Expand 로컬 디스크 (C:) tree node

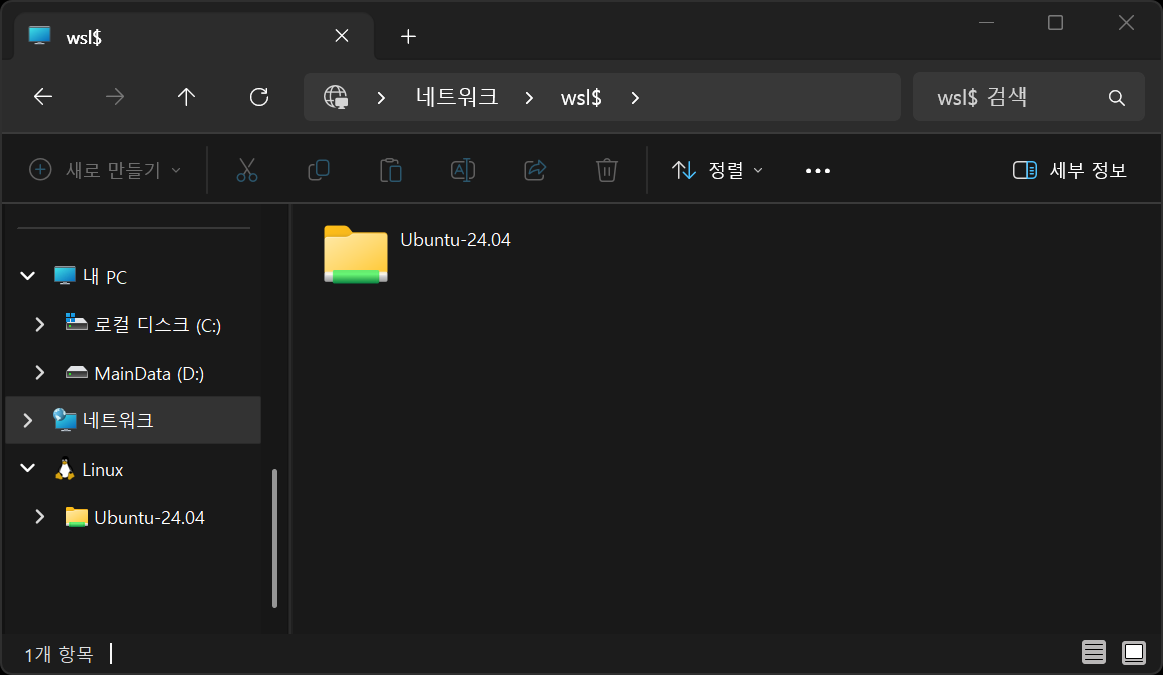click(x=40, y=324)
